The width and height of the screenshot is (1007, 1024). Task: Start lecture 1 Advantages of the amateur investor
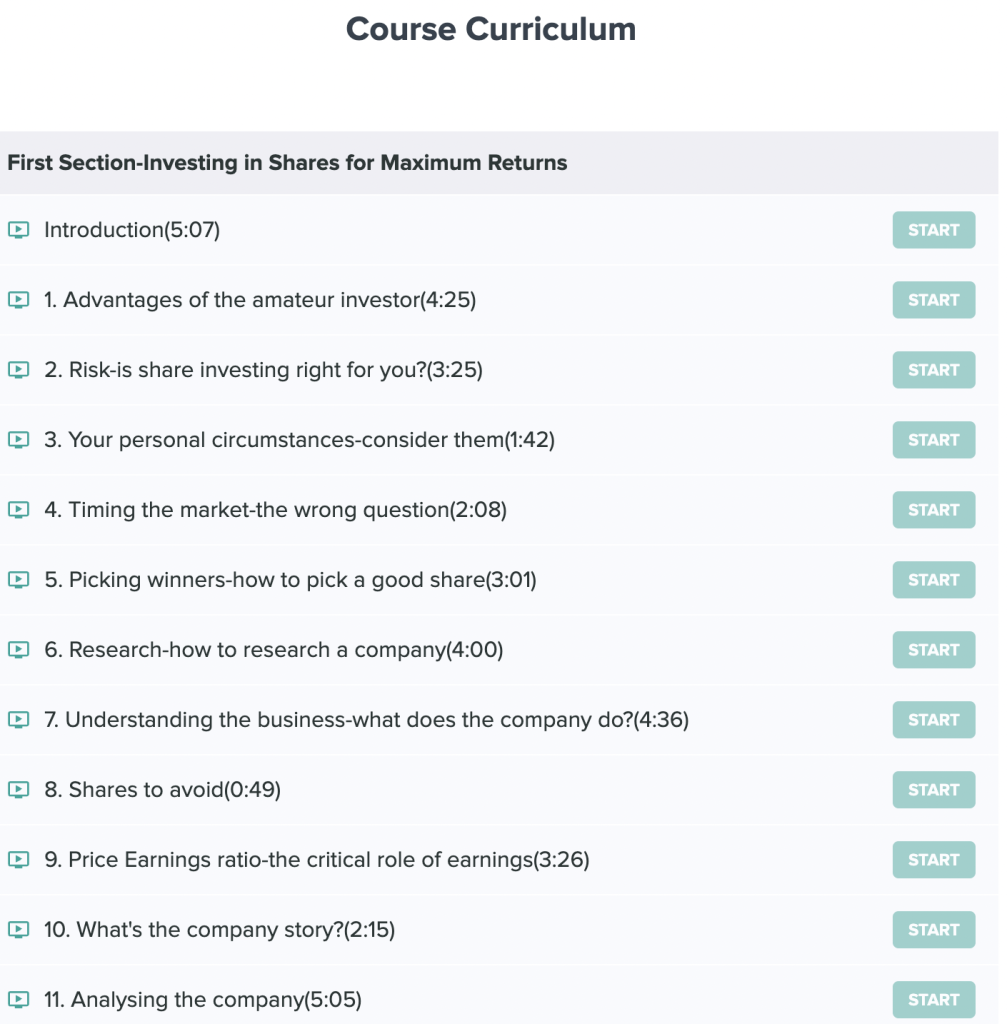[x=934, y=300]
